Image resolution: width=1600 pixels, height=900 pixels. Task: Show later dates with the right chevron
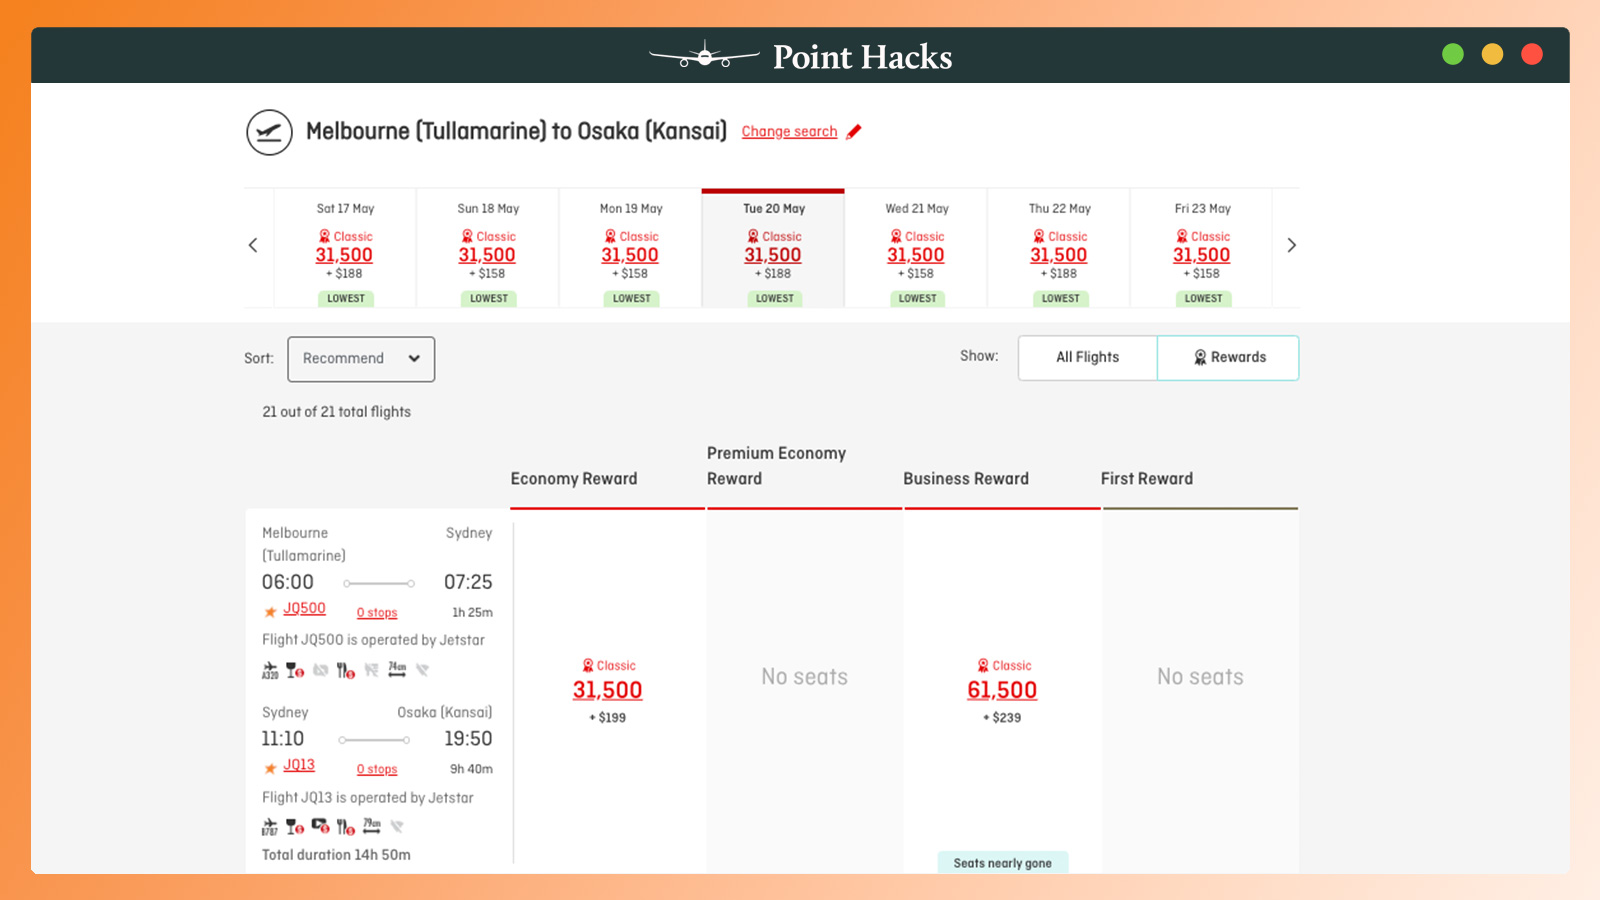coord(1291,245)
